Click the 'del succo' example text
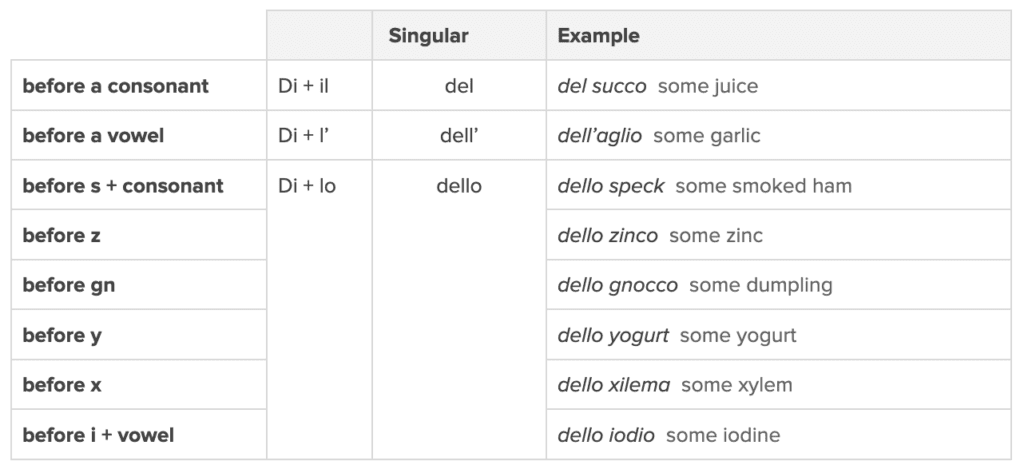The image size is (1024, 473). pyautogui.click(x=602, y=86)
